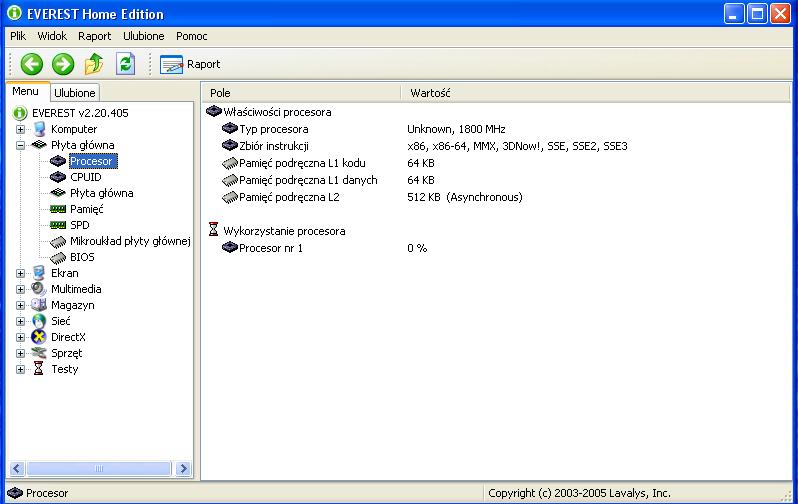Image resolution: width=798 pixels, height=504 pixels.
Task: Select the Mikroukład płyty głównej tree item
Action: (130, 241)
